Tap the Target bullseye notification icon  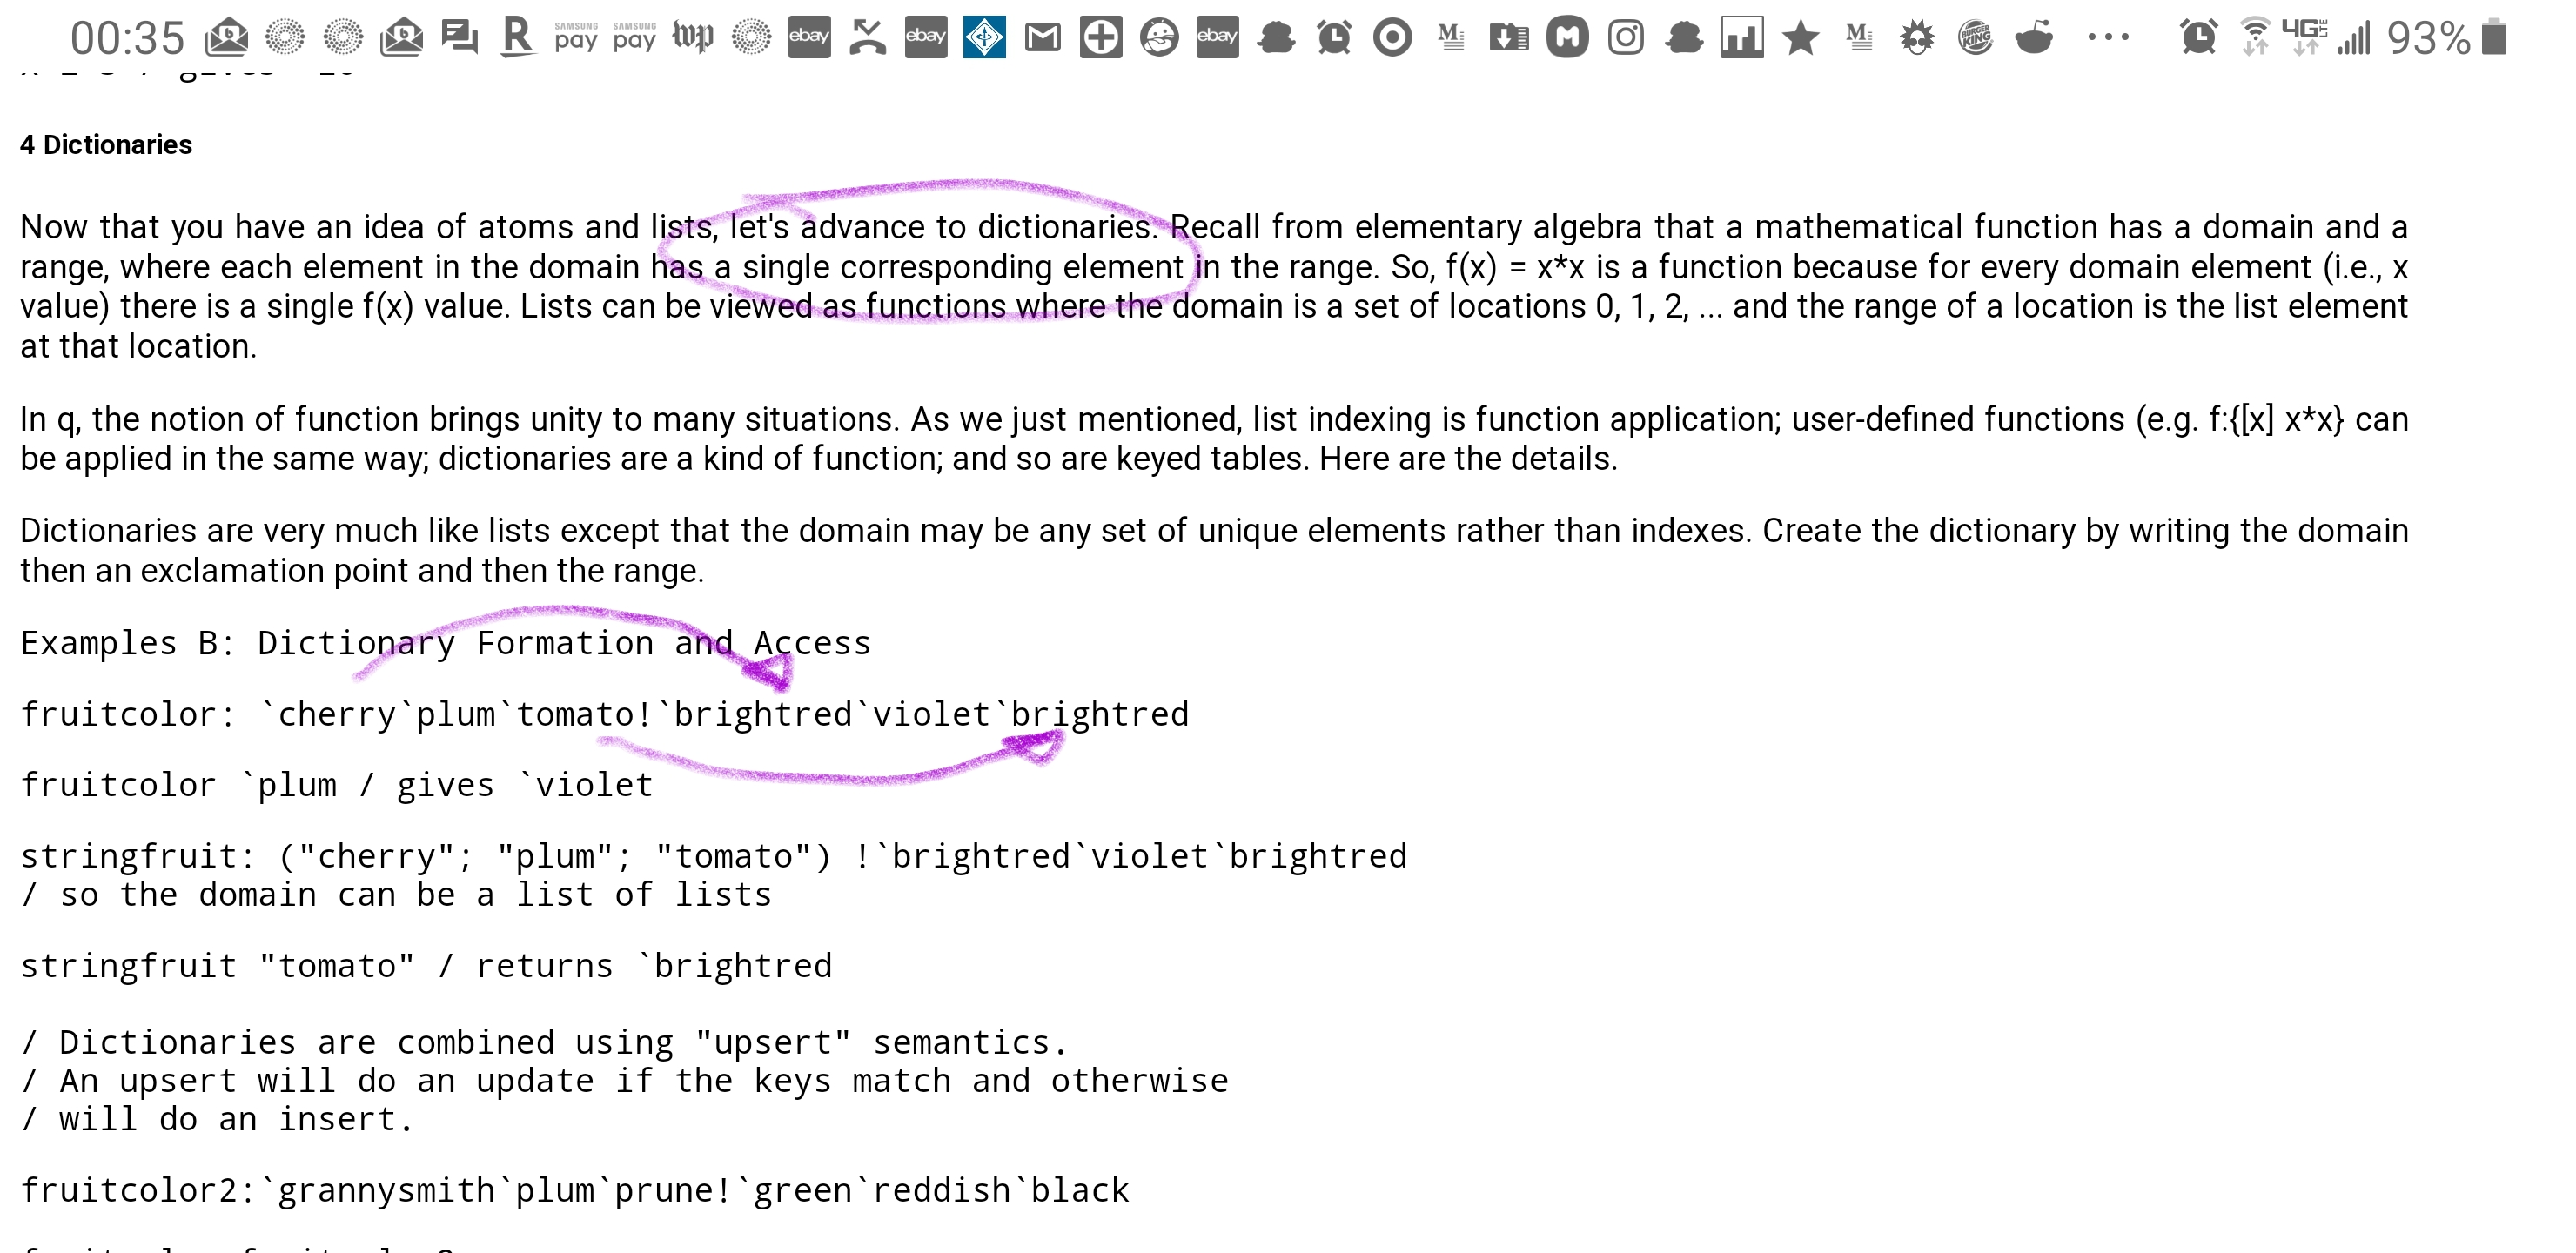(1392, 38)
